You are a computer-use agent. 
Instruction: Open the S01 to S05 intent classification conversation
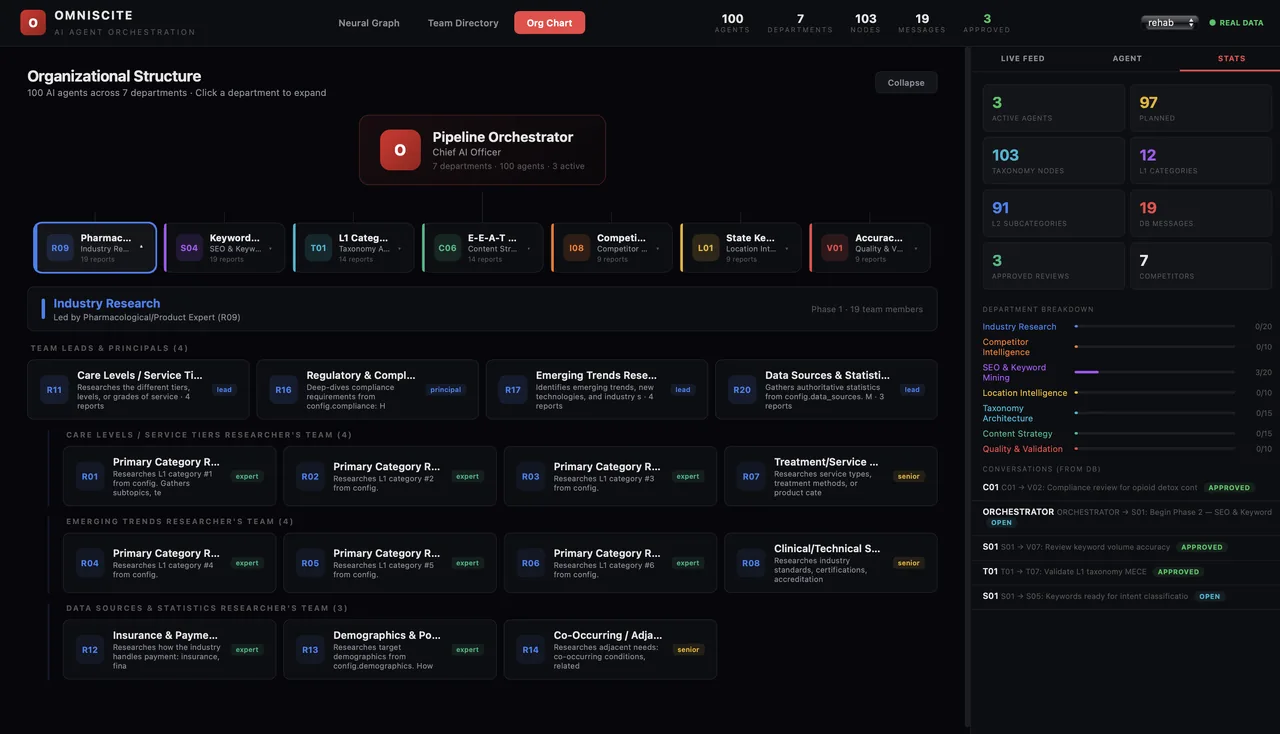(x=1125, y=596)
